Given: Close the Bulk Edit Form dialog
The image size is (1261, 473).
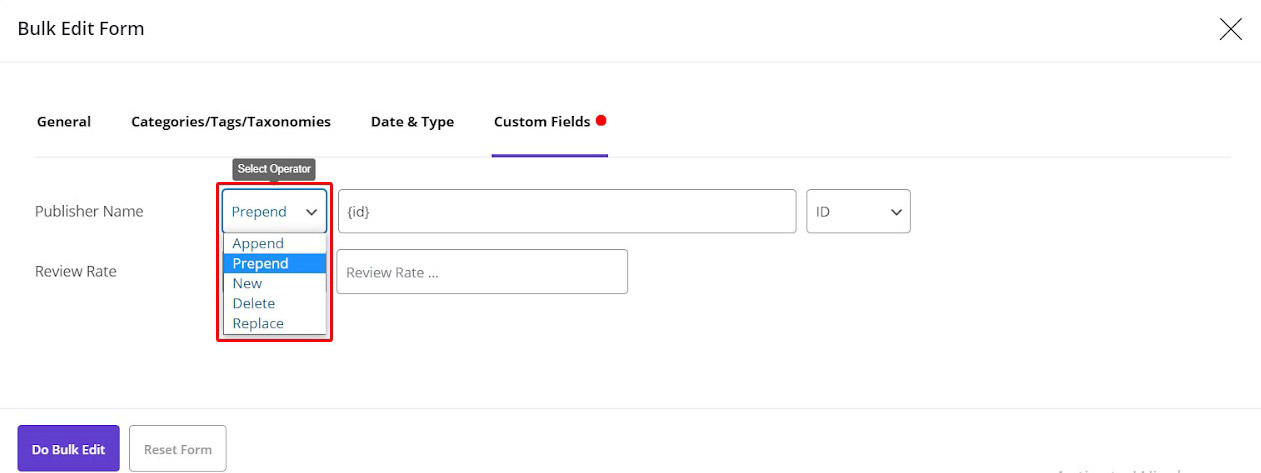Looking at the screenshot, I should pyautogui.click(x=1230, y=29).
